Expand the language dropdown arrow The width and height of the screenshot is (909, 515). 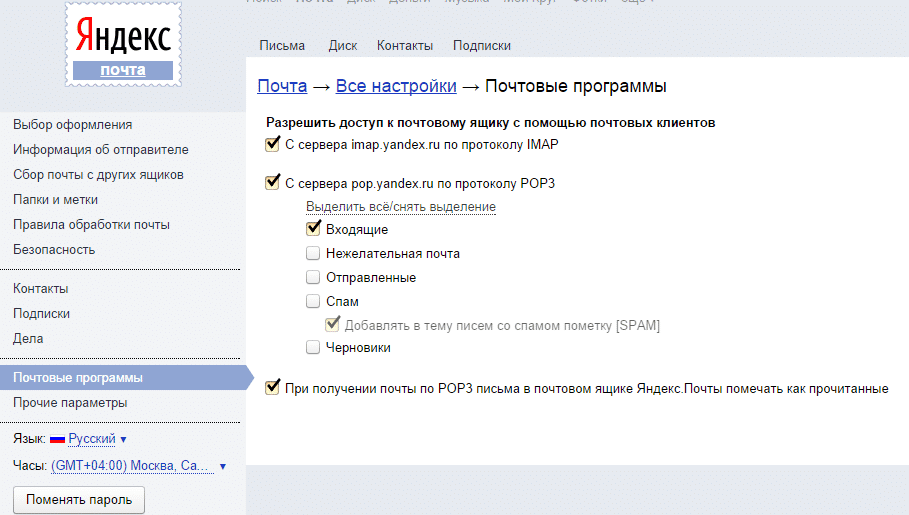tap(123, 440)
